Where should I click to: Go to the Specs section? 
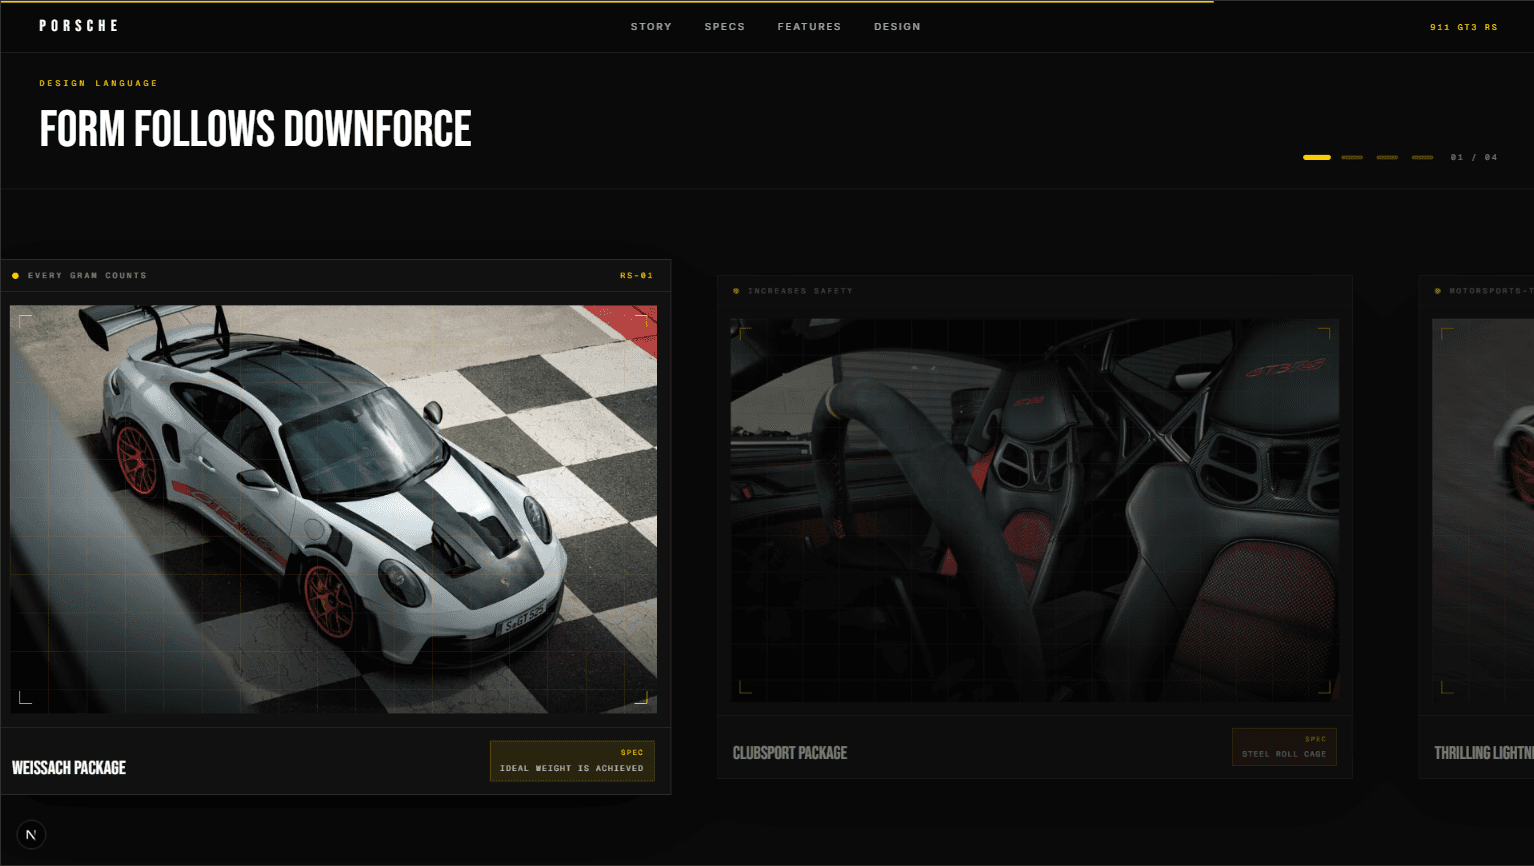point(725,27)
